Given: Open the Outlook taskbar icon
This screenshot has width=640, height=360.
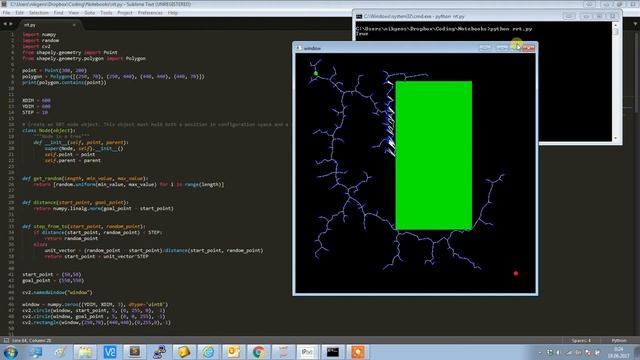Looking at the screenshot, I should (233, 352).
